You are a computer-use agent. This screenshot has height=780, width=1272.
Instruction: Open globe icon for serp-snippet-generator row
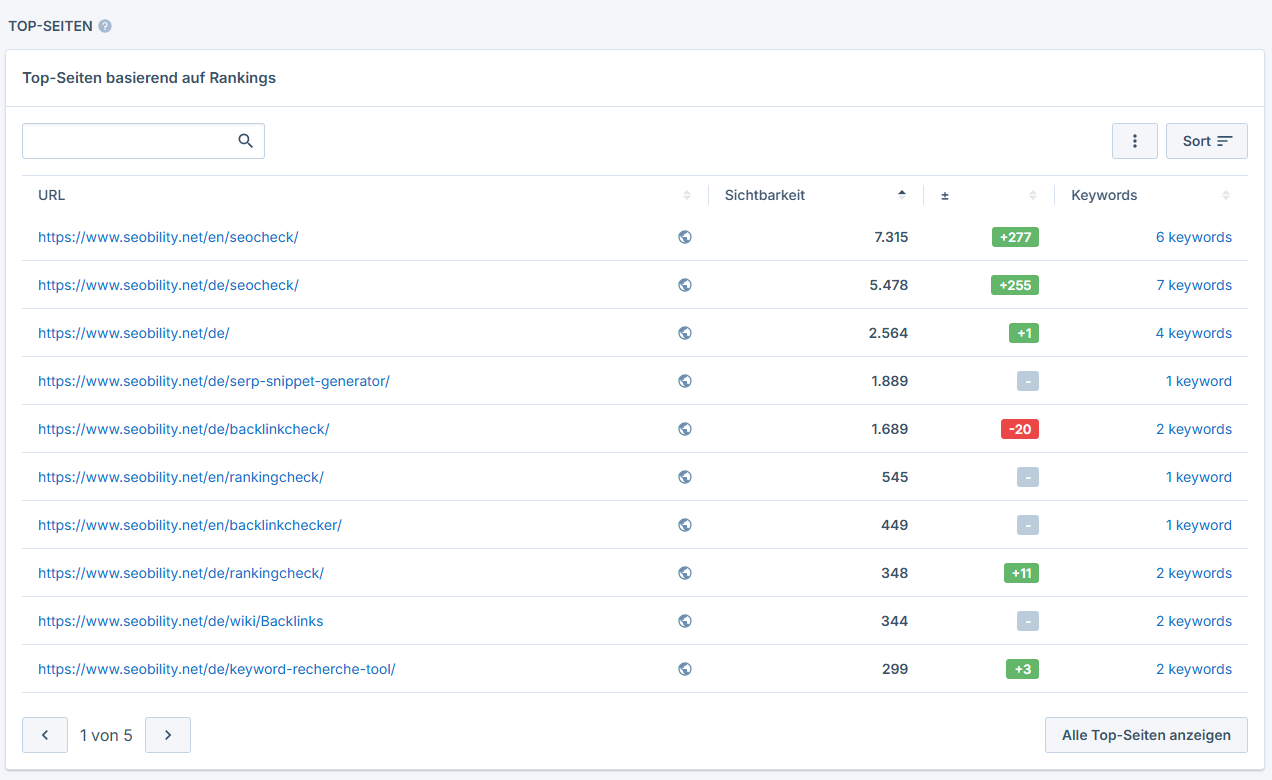(685, 381)
